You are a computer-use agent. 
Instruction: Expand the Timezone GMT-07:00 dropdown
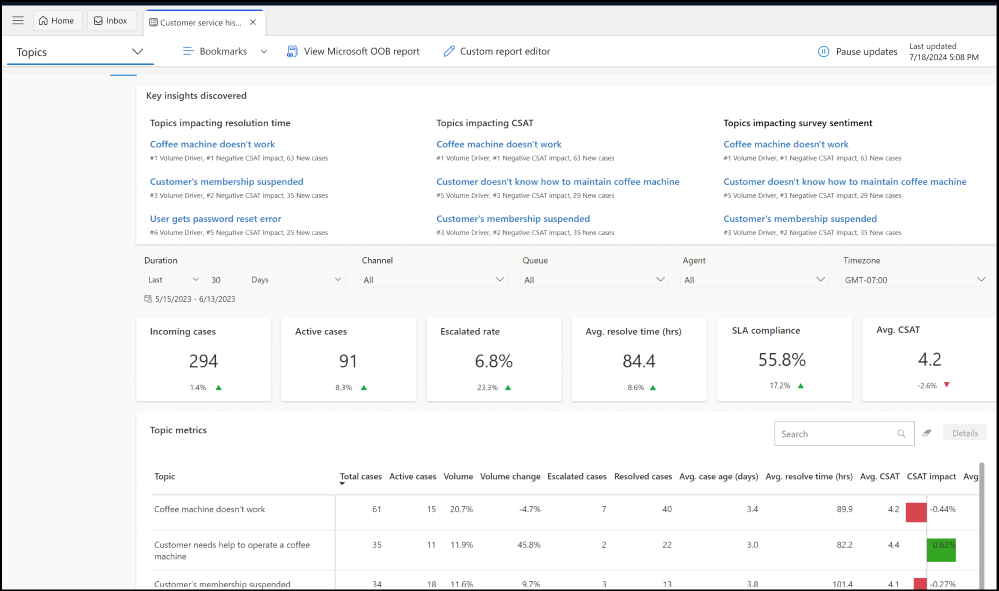(915, 280)
